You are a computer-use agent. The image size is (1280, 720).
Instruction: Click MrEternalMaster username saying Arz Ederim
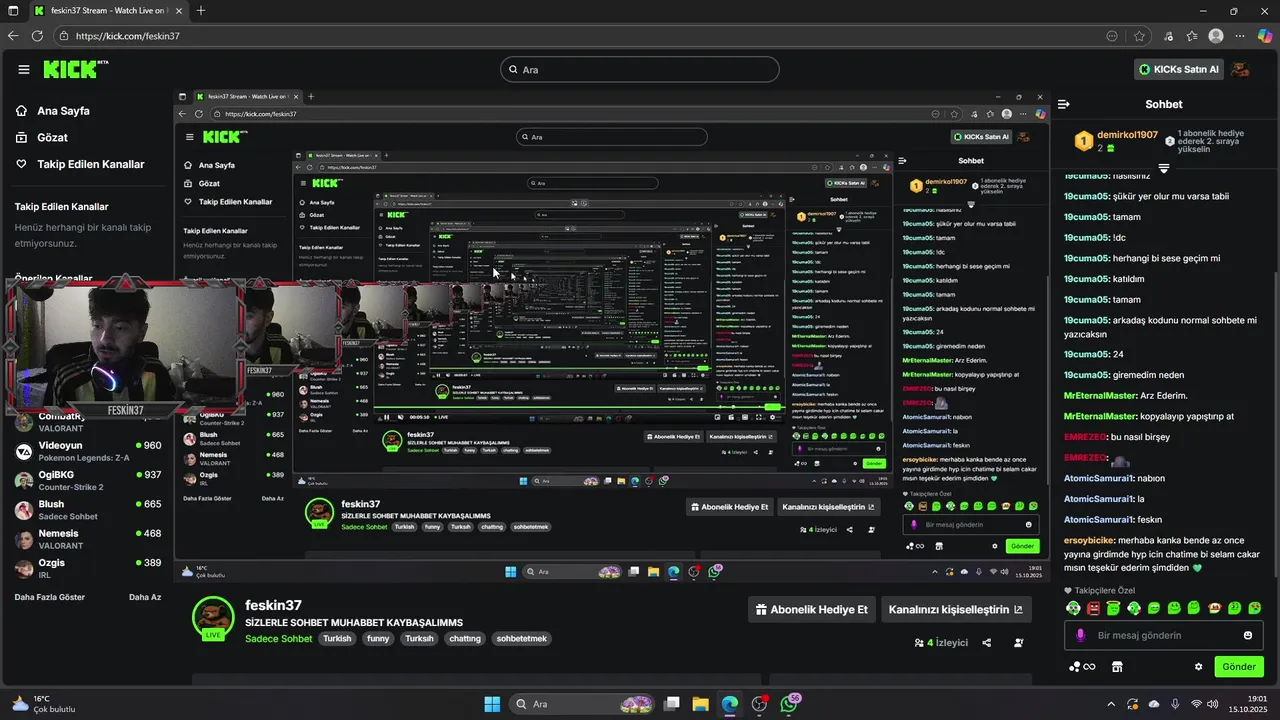click(1099, 396)
